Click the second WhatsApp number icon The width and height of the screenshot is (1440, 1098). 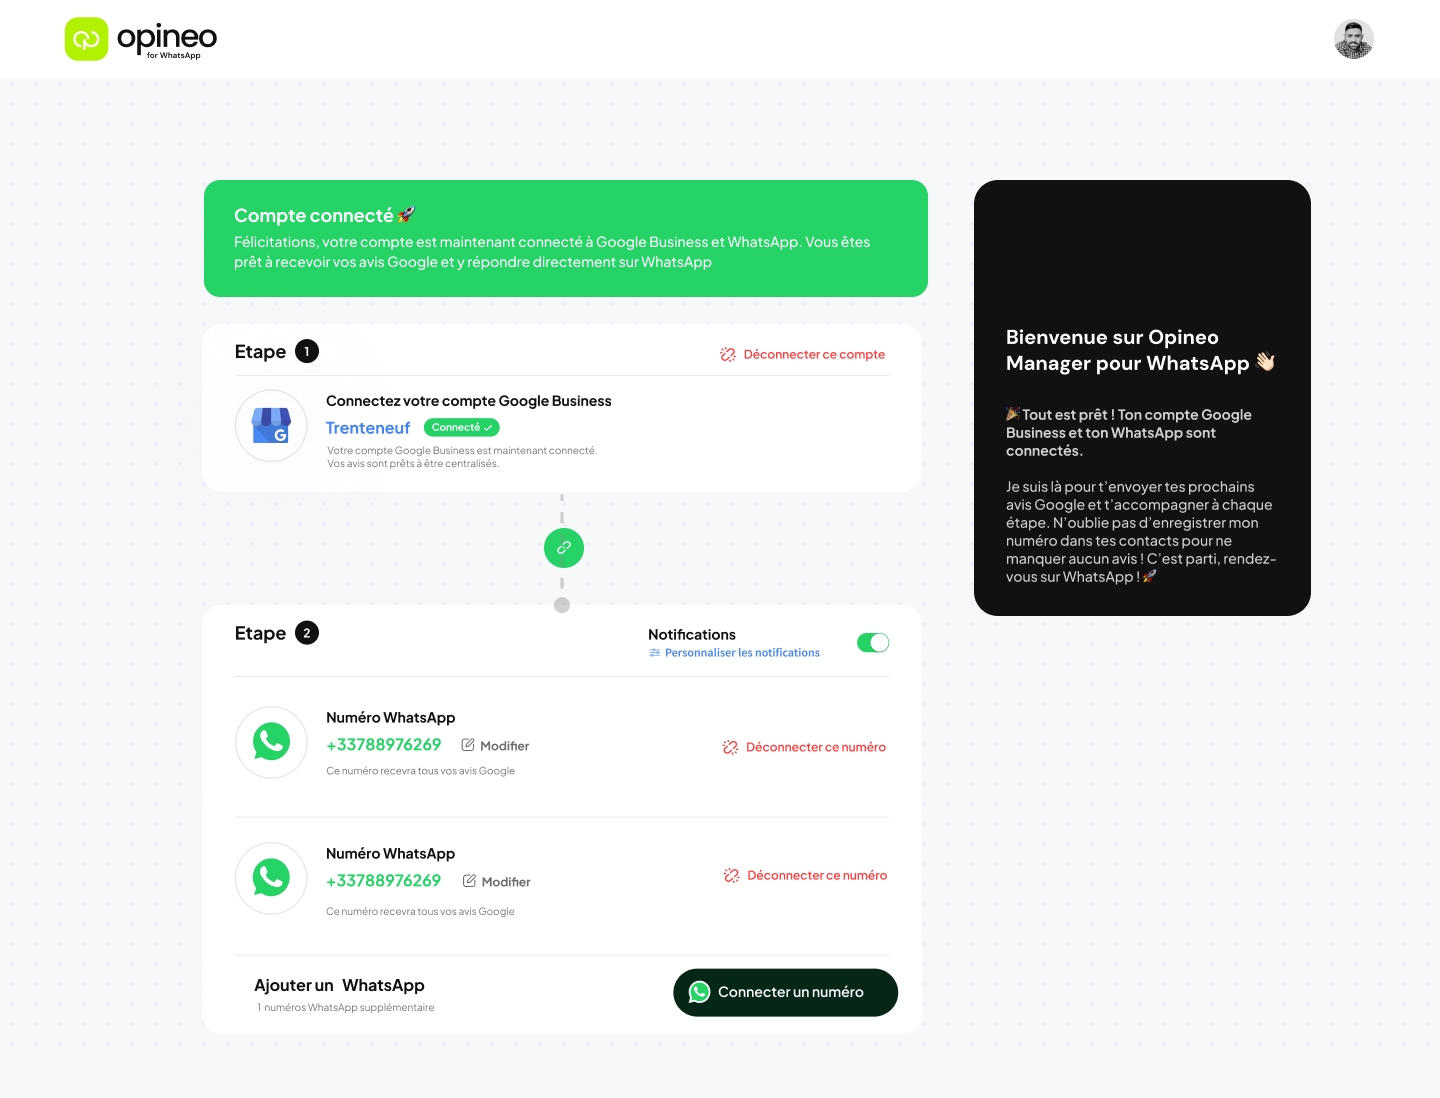[x=270, y=878]
